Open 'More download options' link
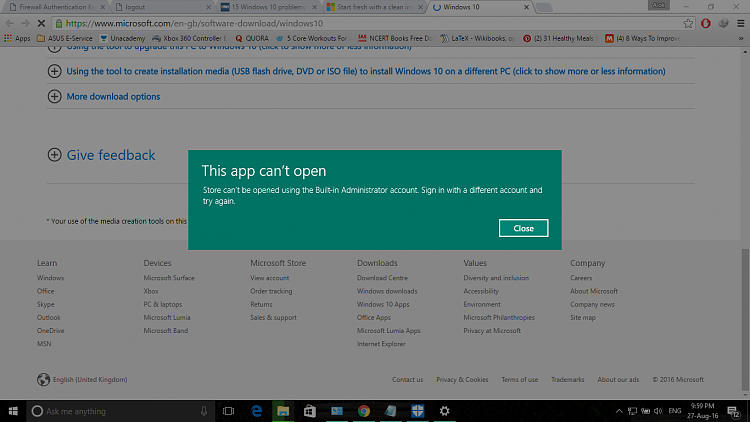The width and height of the screenshot is (750, 422). point(113,96)
